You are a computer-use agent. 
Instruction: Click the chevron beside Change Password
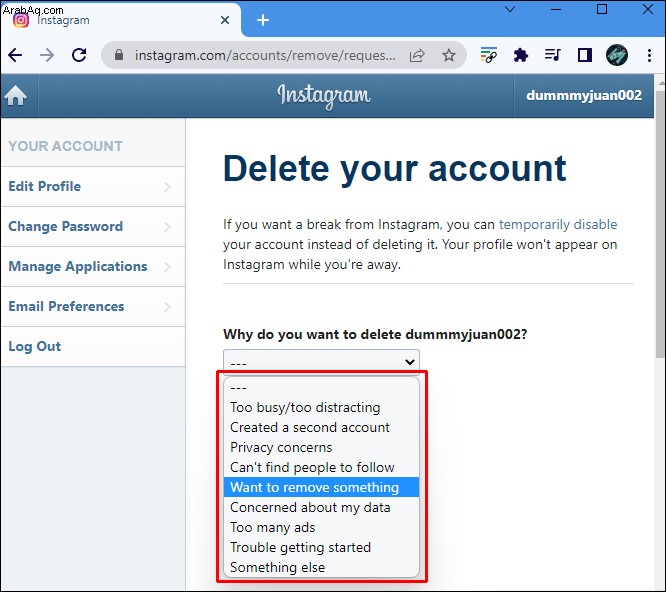167,227
